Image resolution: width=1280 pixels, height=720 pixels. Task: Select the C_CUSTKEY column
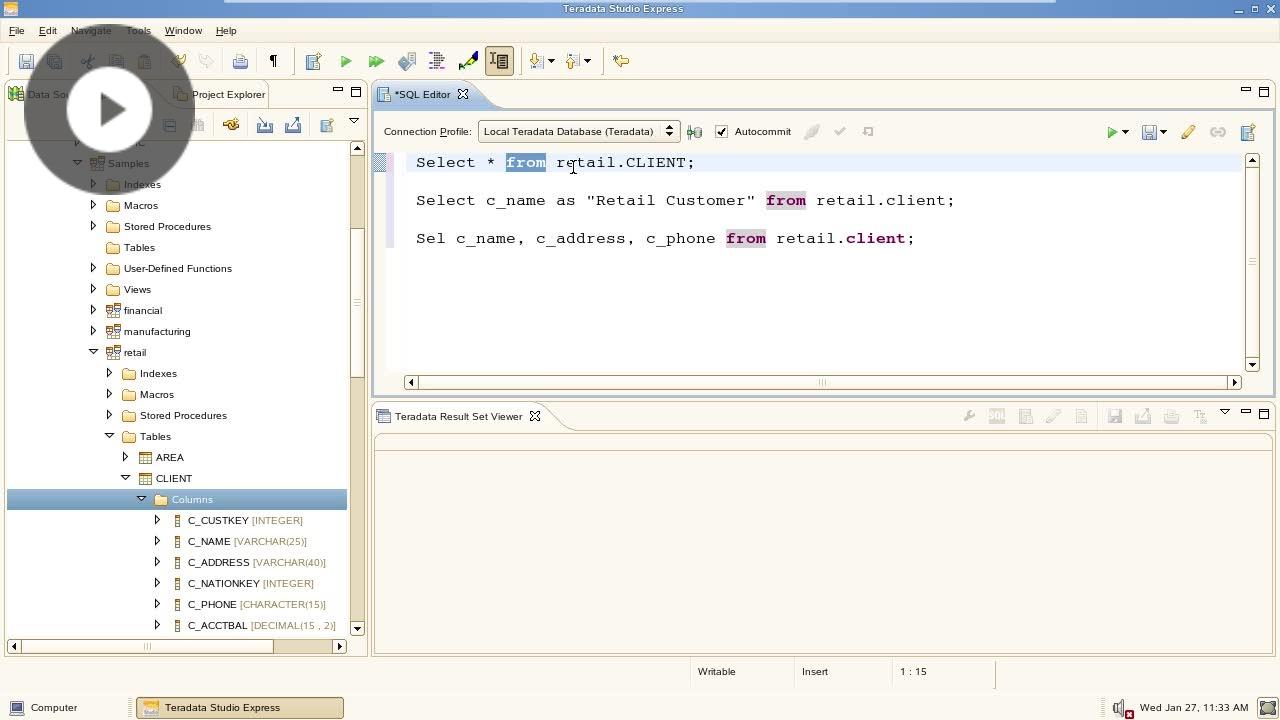(245, 520)
